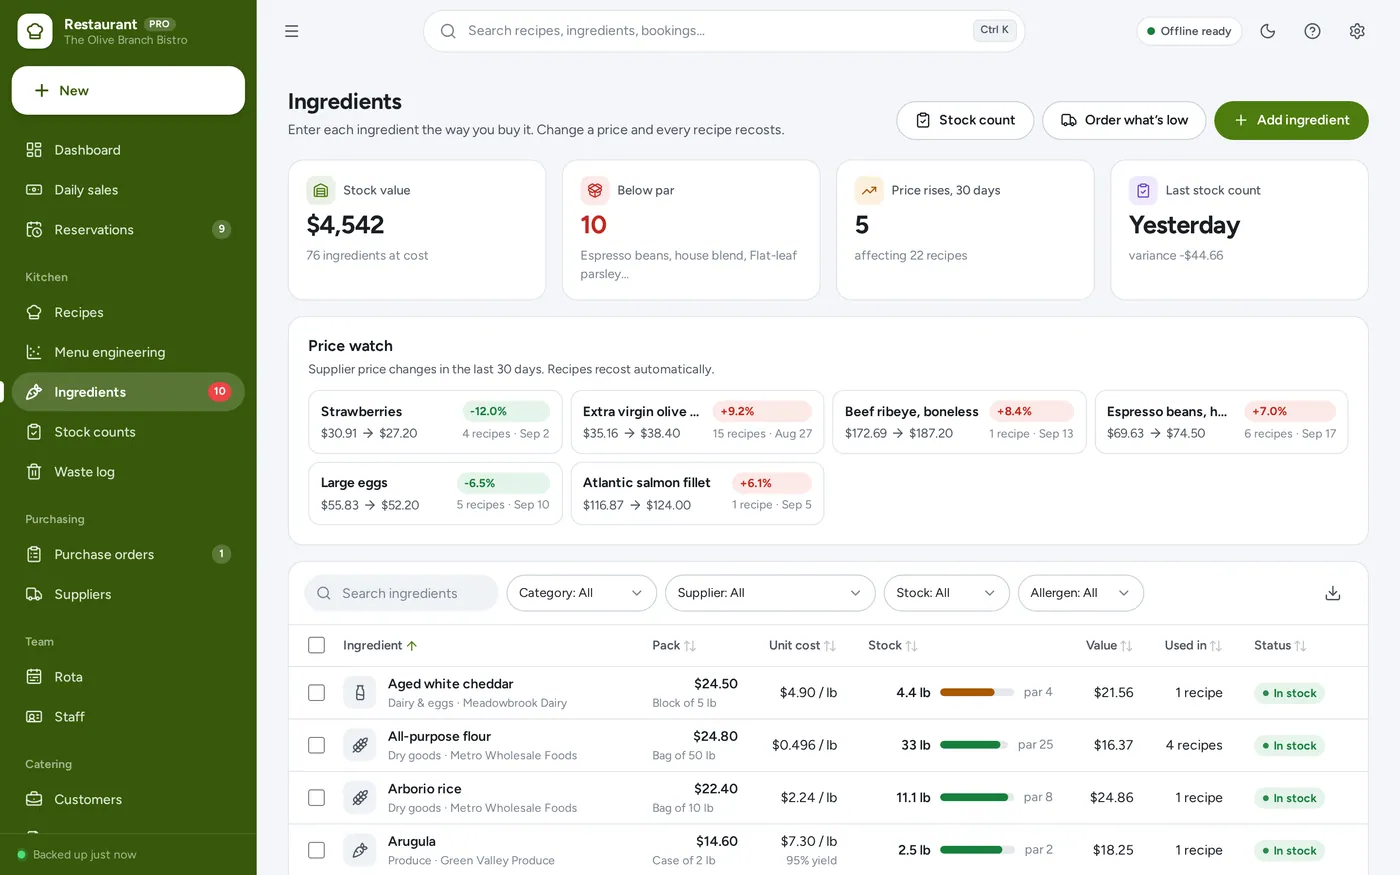Select the Arugula row checkbox
1400x875 pixels.
[x=317, y=850]
